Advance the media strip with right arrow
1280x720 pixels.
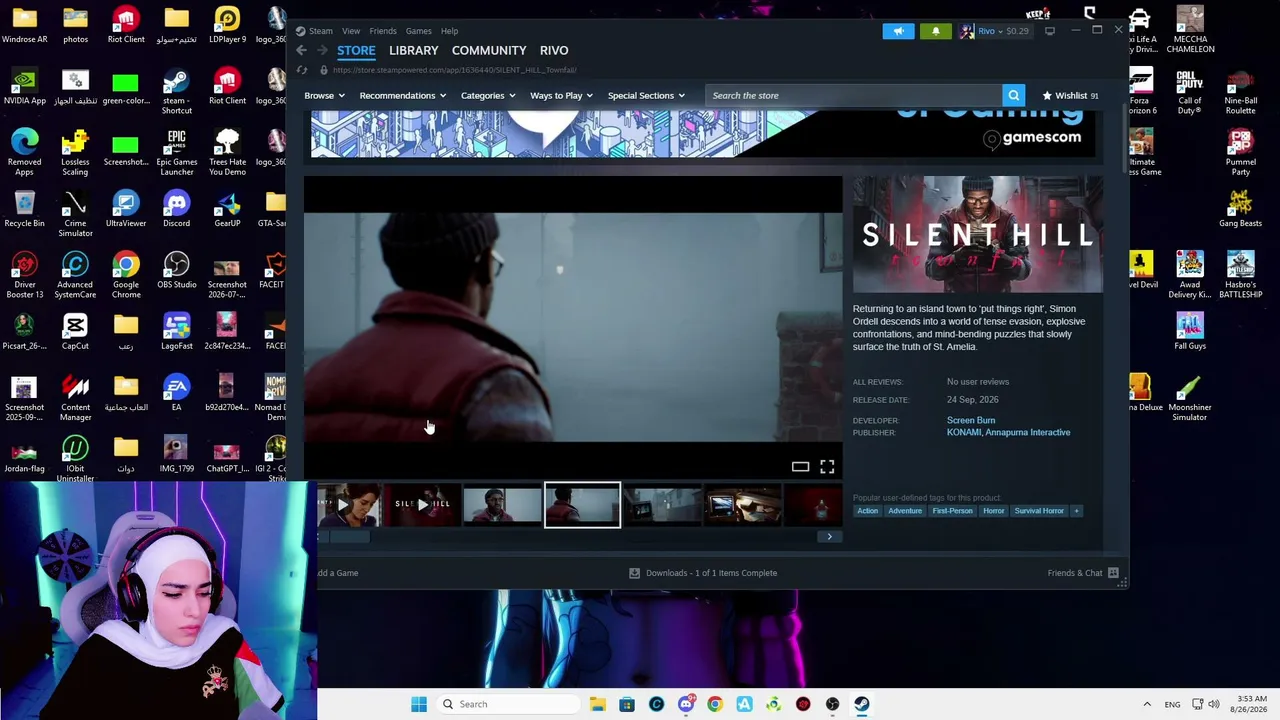pyautogui.click(x=829, y=537)
